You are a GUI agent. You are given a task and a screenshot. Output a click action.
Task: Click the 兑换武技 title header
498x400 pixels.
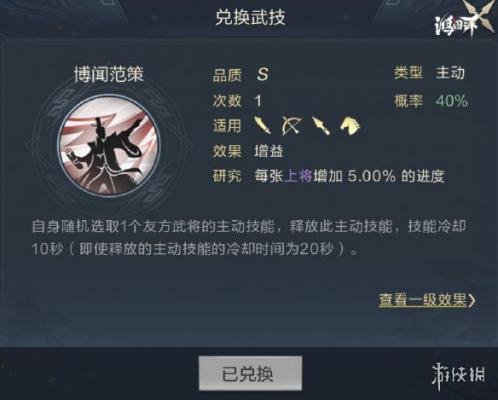(250, 17)
